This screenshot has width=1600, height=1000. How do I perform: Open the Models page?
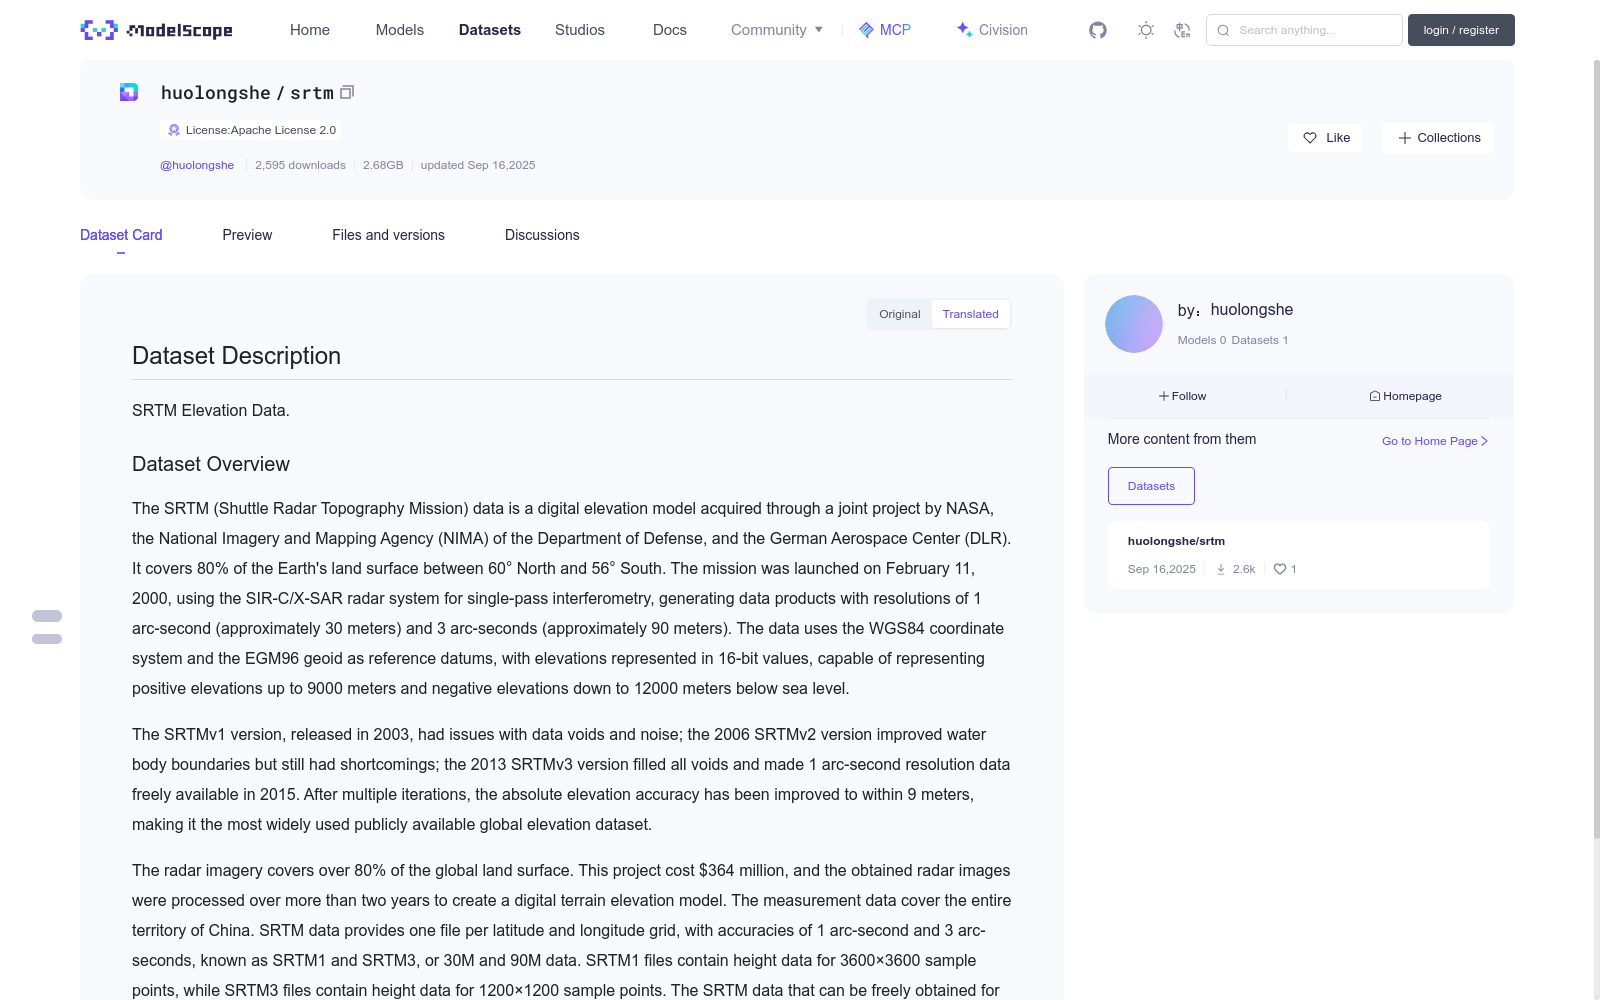pos(400,30)
